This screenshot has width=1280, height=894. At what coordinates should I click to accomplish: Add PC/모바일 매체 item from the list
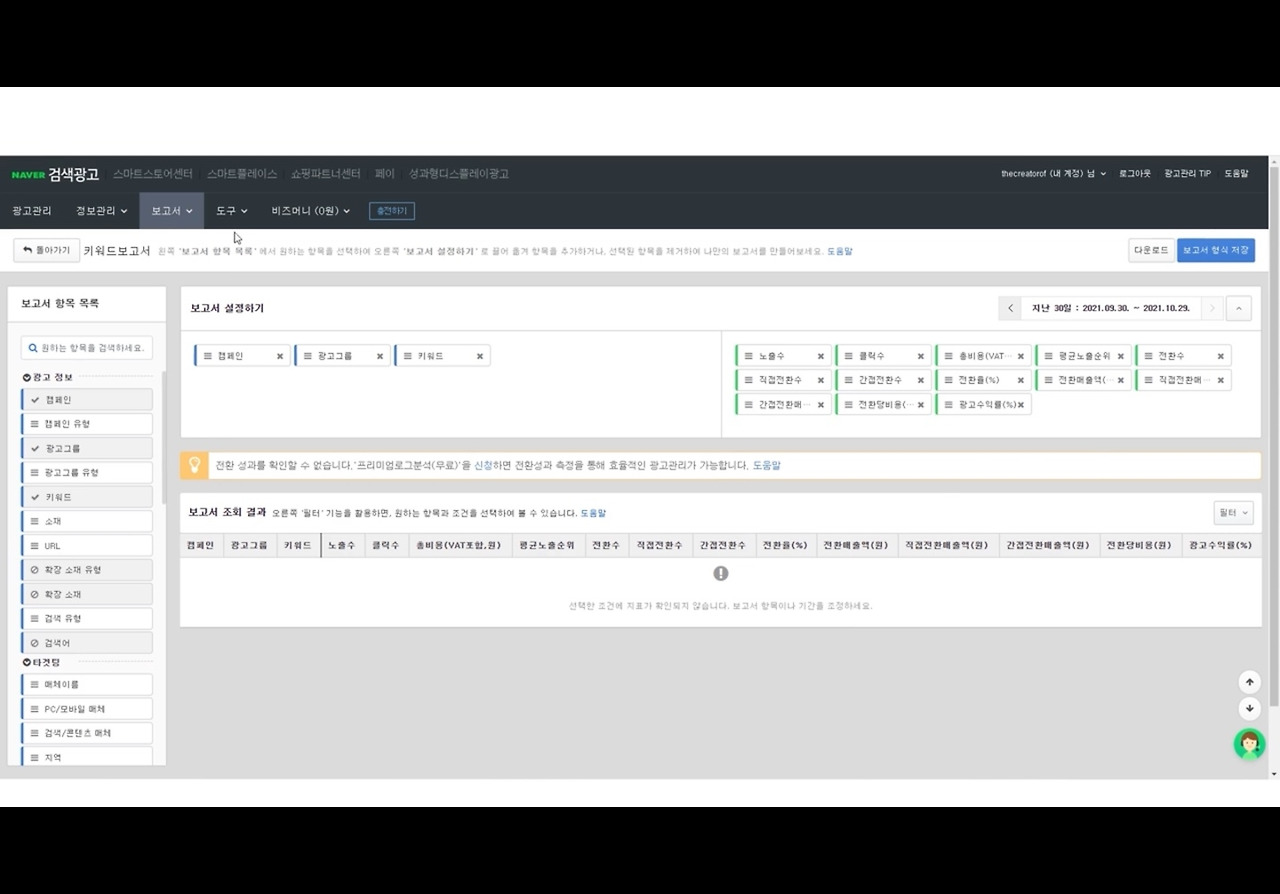pos(87,709)
